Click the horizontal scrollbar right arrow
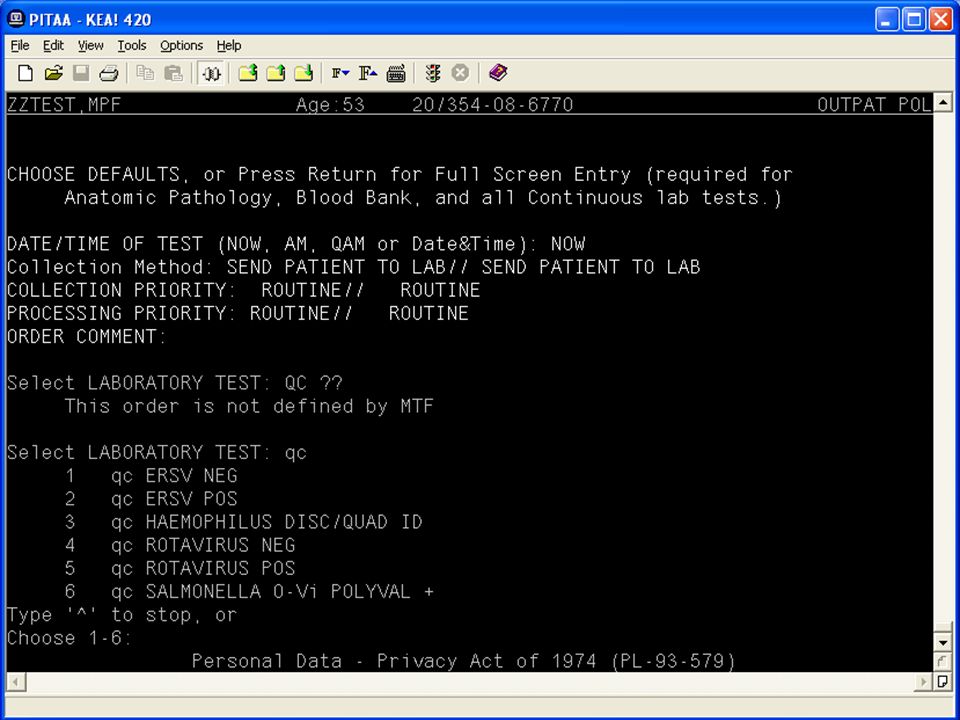The height and width of the screenshot is (720, 960). (924, 681)
